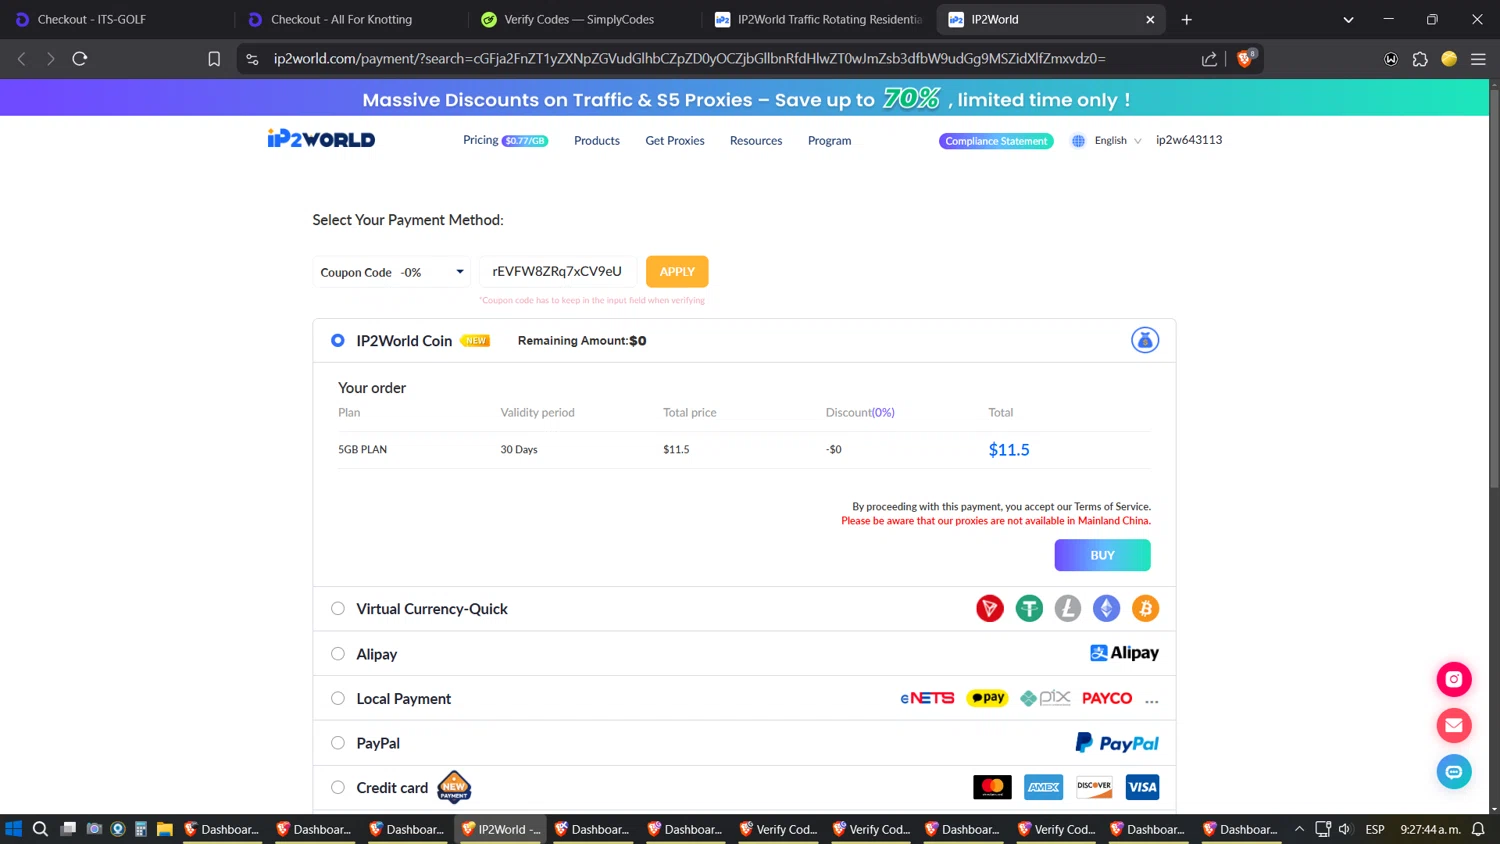The width and height of the screenshot is (1500, 844).
Task: Click the globe language icon
Action: coord(1078,141)
